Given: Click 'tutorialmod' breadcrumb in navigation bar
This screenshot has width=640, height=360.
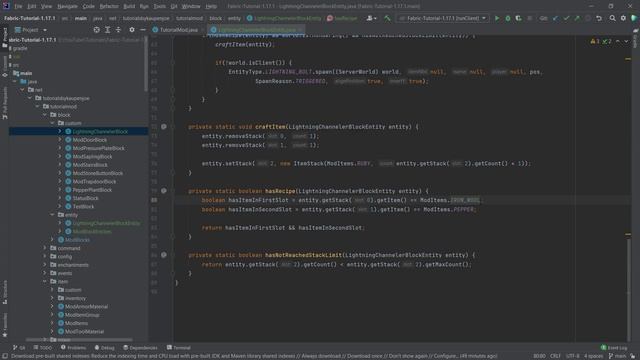Looking at the screenshot, I should 189,18.
